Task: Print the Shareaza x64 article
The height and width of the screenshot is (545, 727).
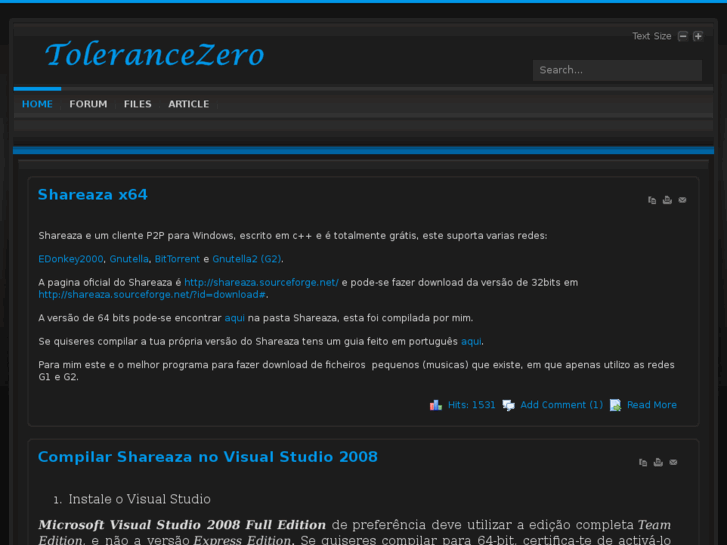Action: (667, 200)
